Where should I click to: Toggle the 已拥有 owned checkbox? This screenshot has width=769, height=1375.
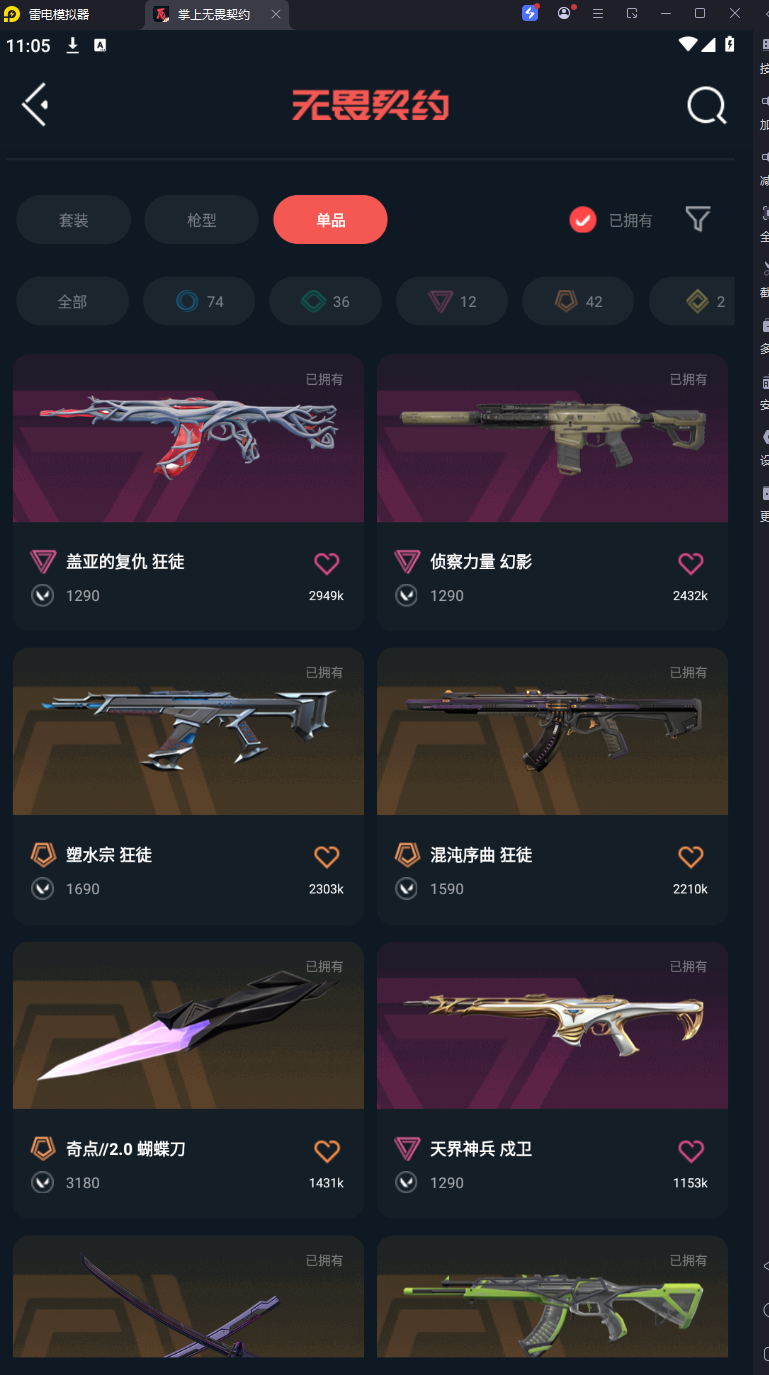pyautogui.click(x=583, y=220)
